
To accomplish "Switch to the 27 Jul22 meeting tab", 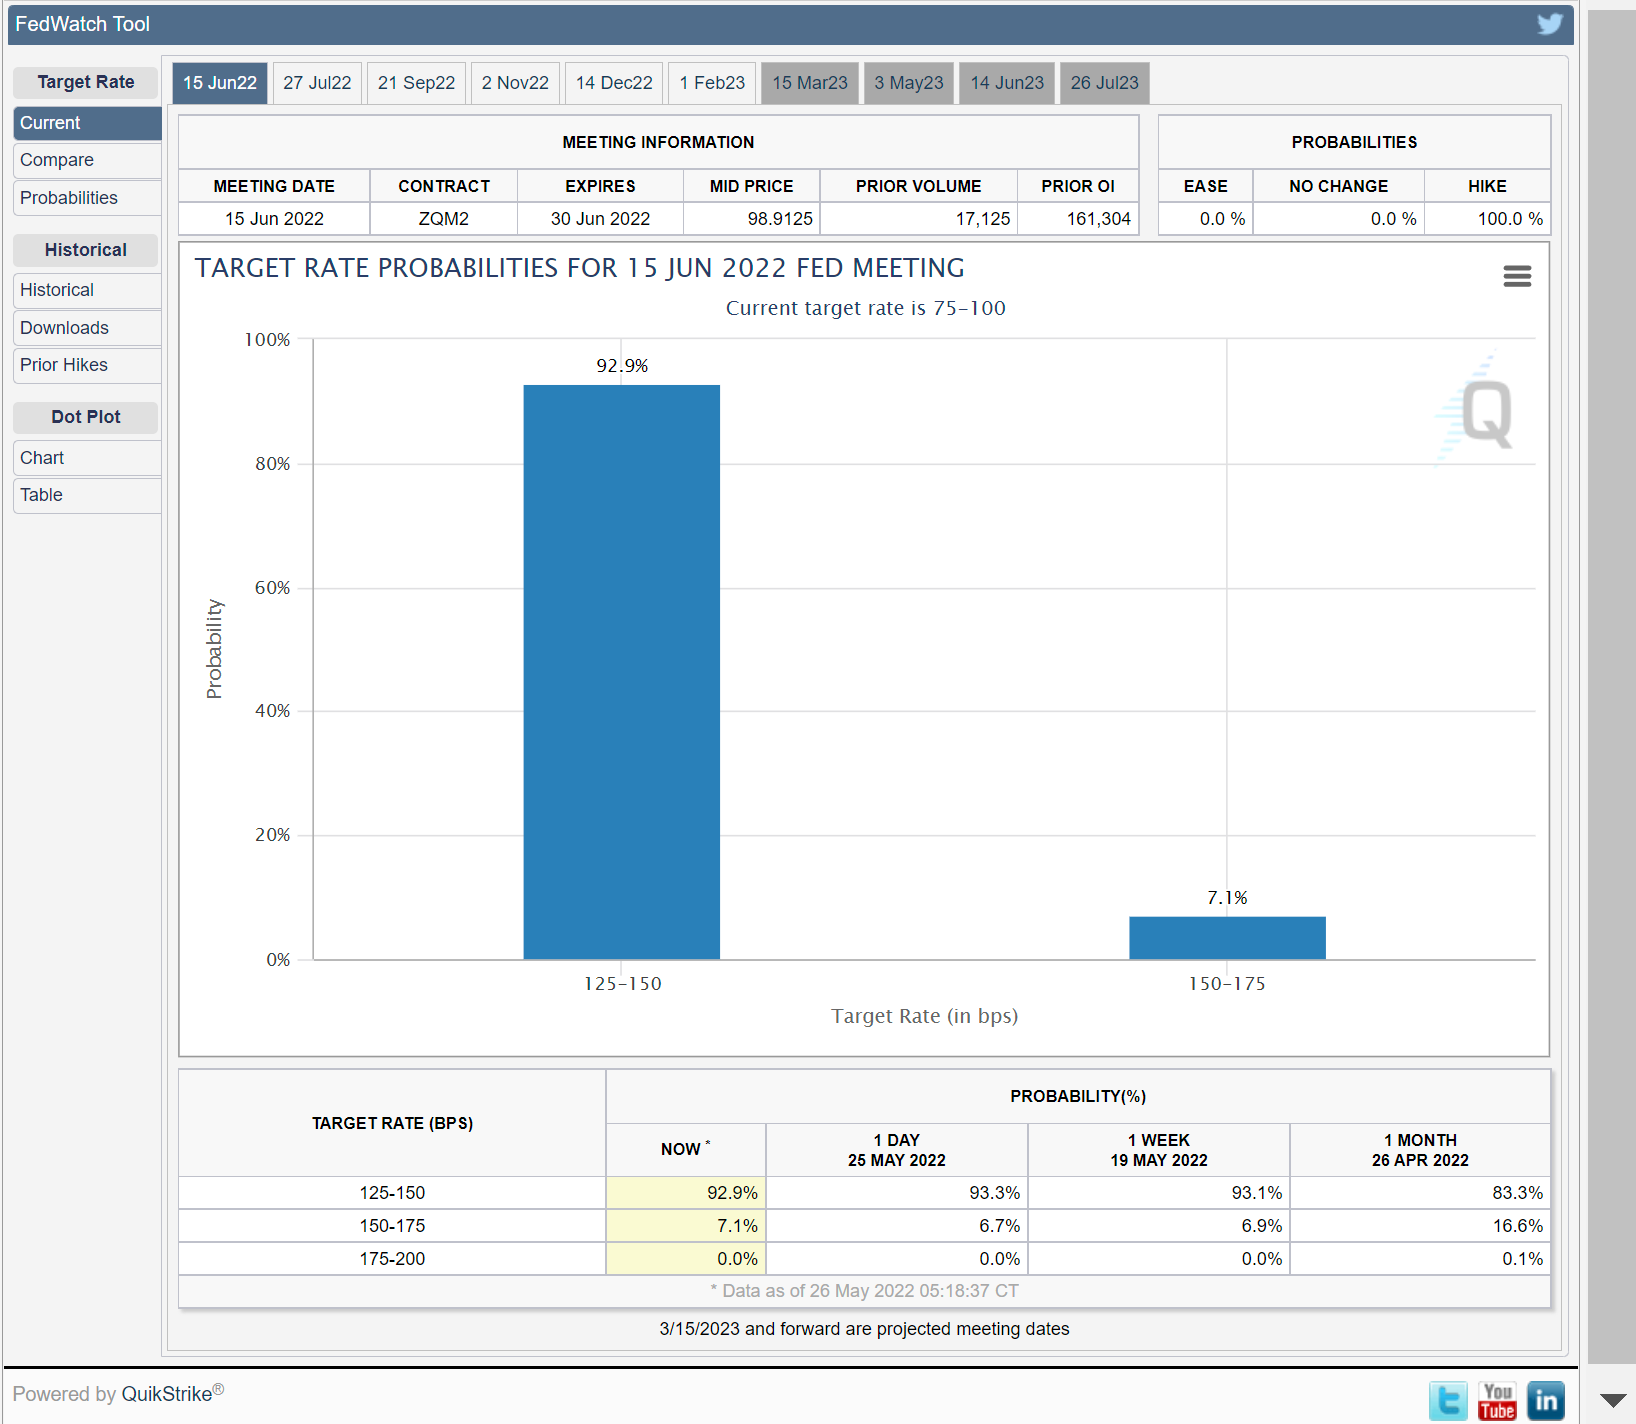I will pyautogui.click(x=317, y=83).
